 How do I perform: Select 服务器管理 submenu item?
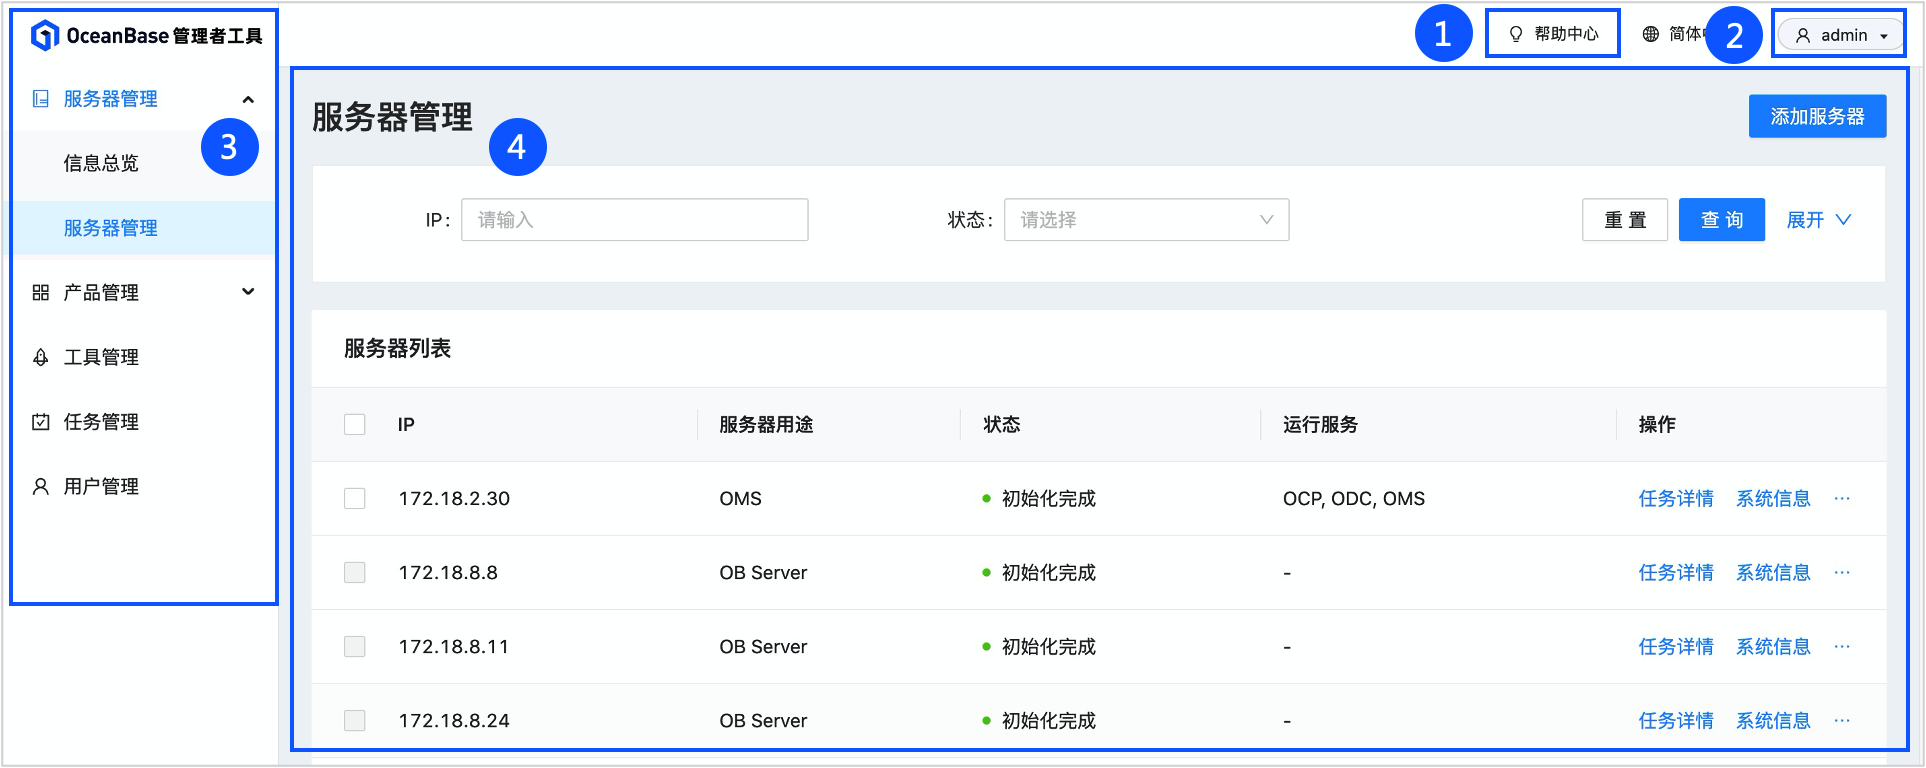110,228
